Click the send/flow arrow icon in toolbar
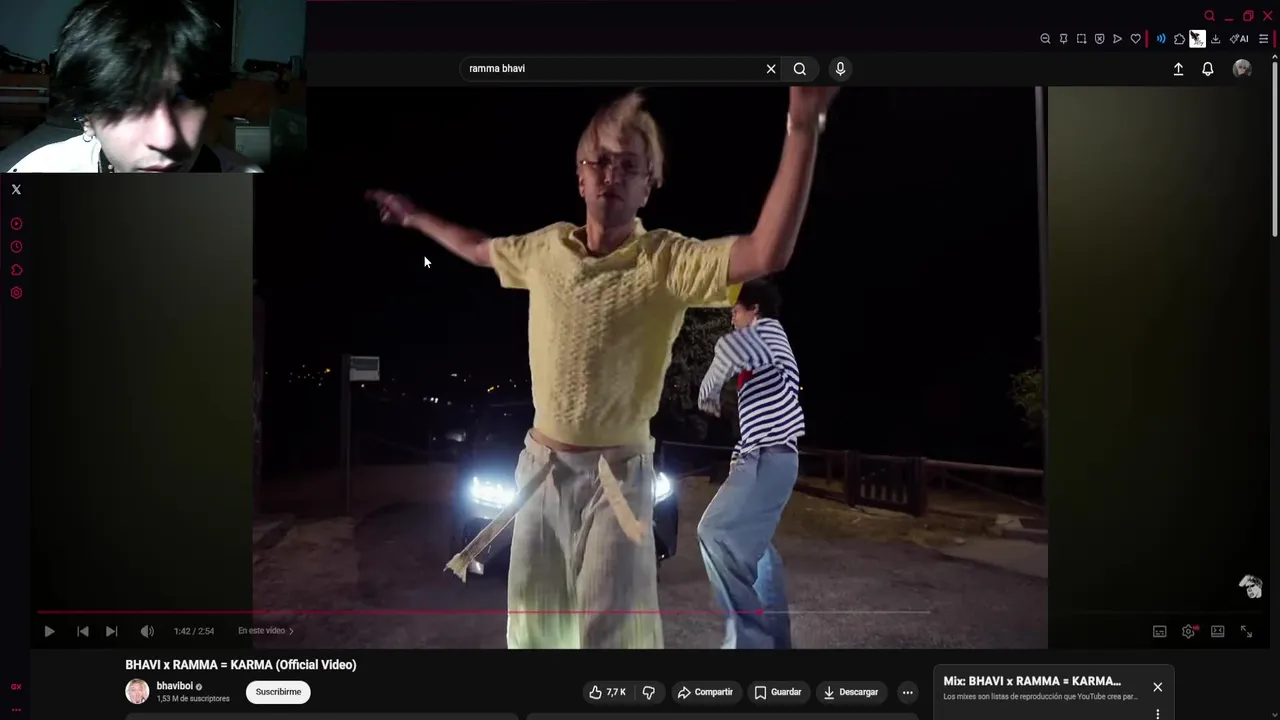 click(1117, 39)
